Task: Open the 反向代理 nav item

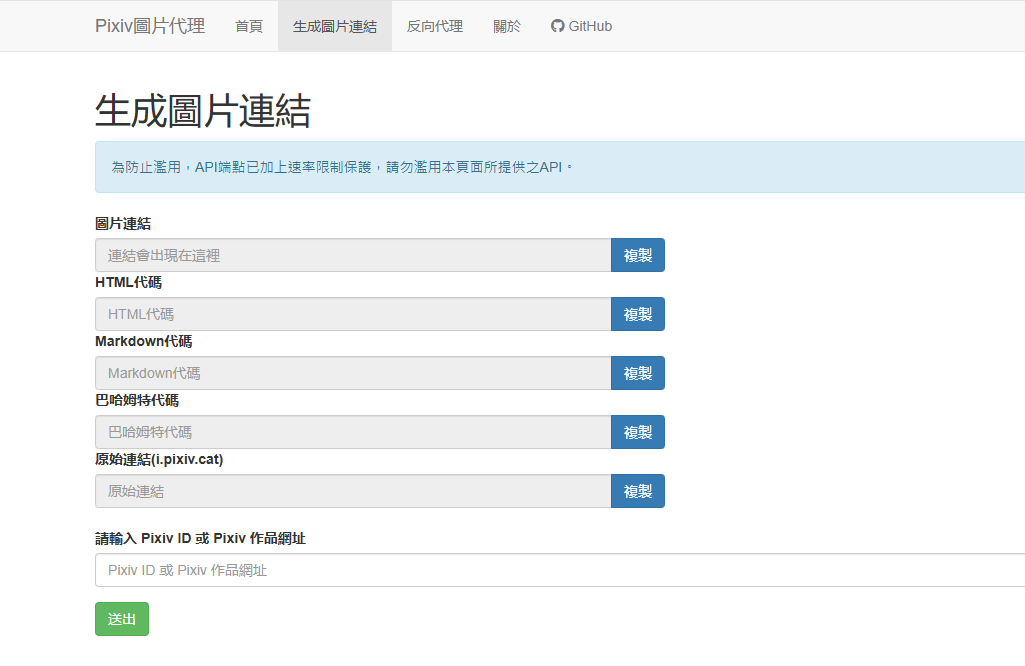Action: coord(435,26)
